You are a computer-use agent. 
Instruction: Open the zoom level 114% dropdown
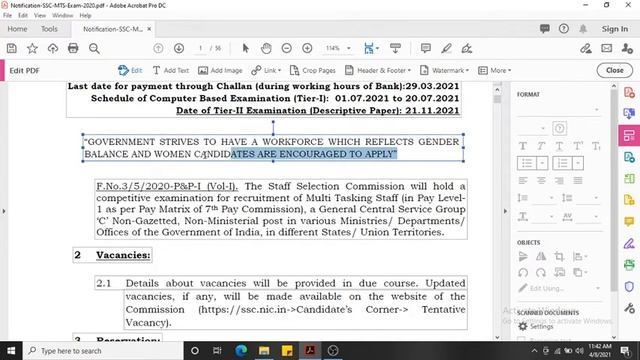(349, 48)
